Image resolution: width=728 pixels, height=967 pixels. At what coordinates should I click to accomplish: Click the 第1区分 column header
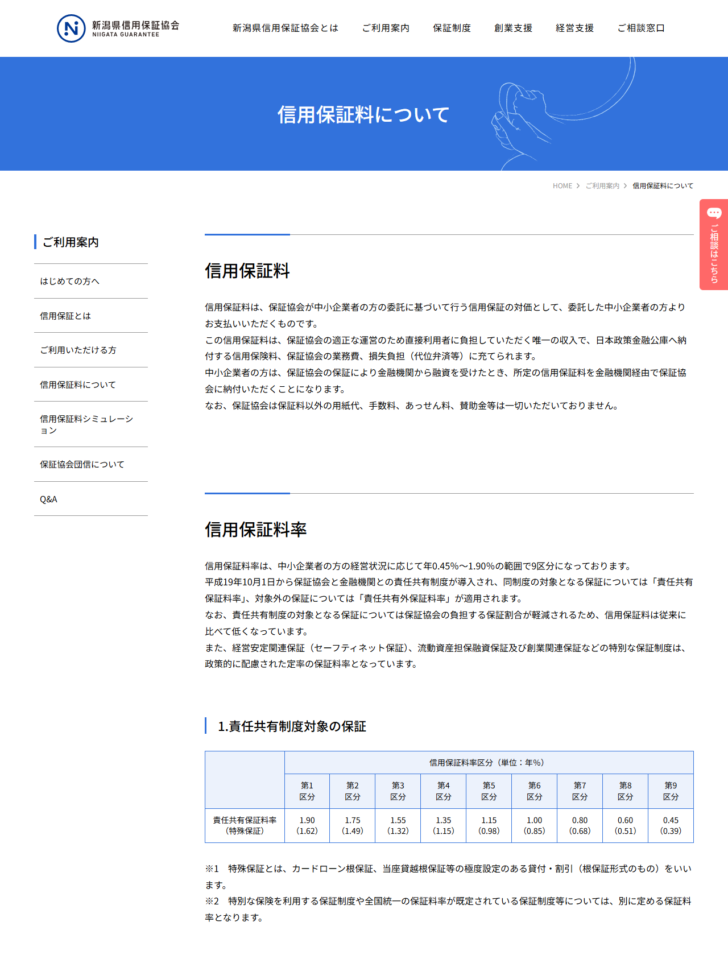point(307,791)
